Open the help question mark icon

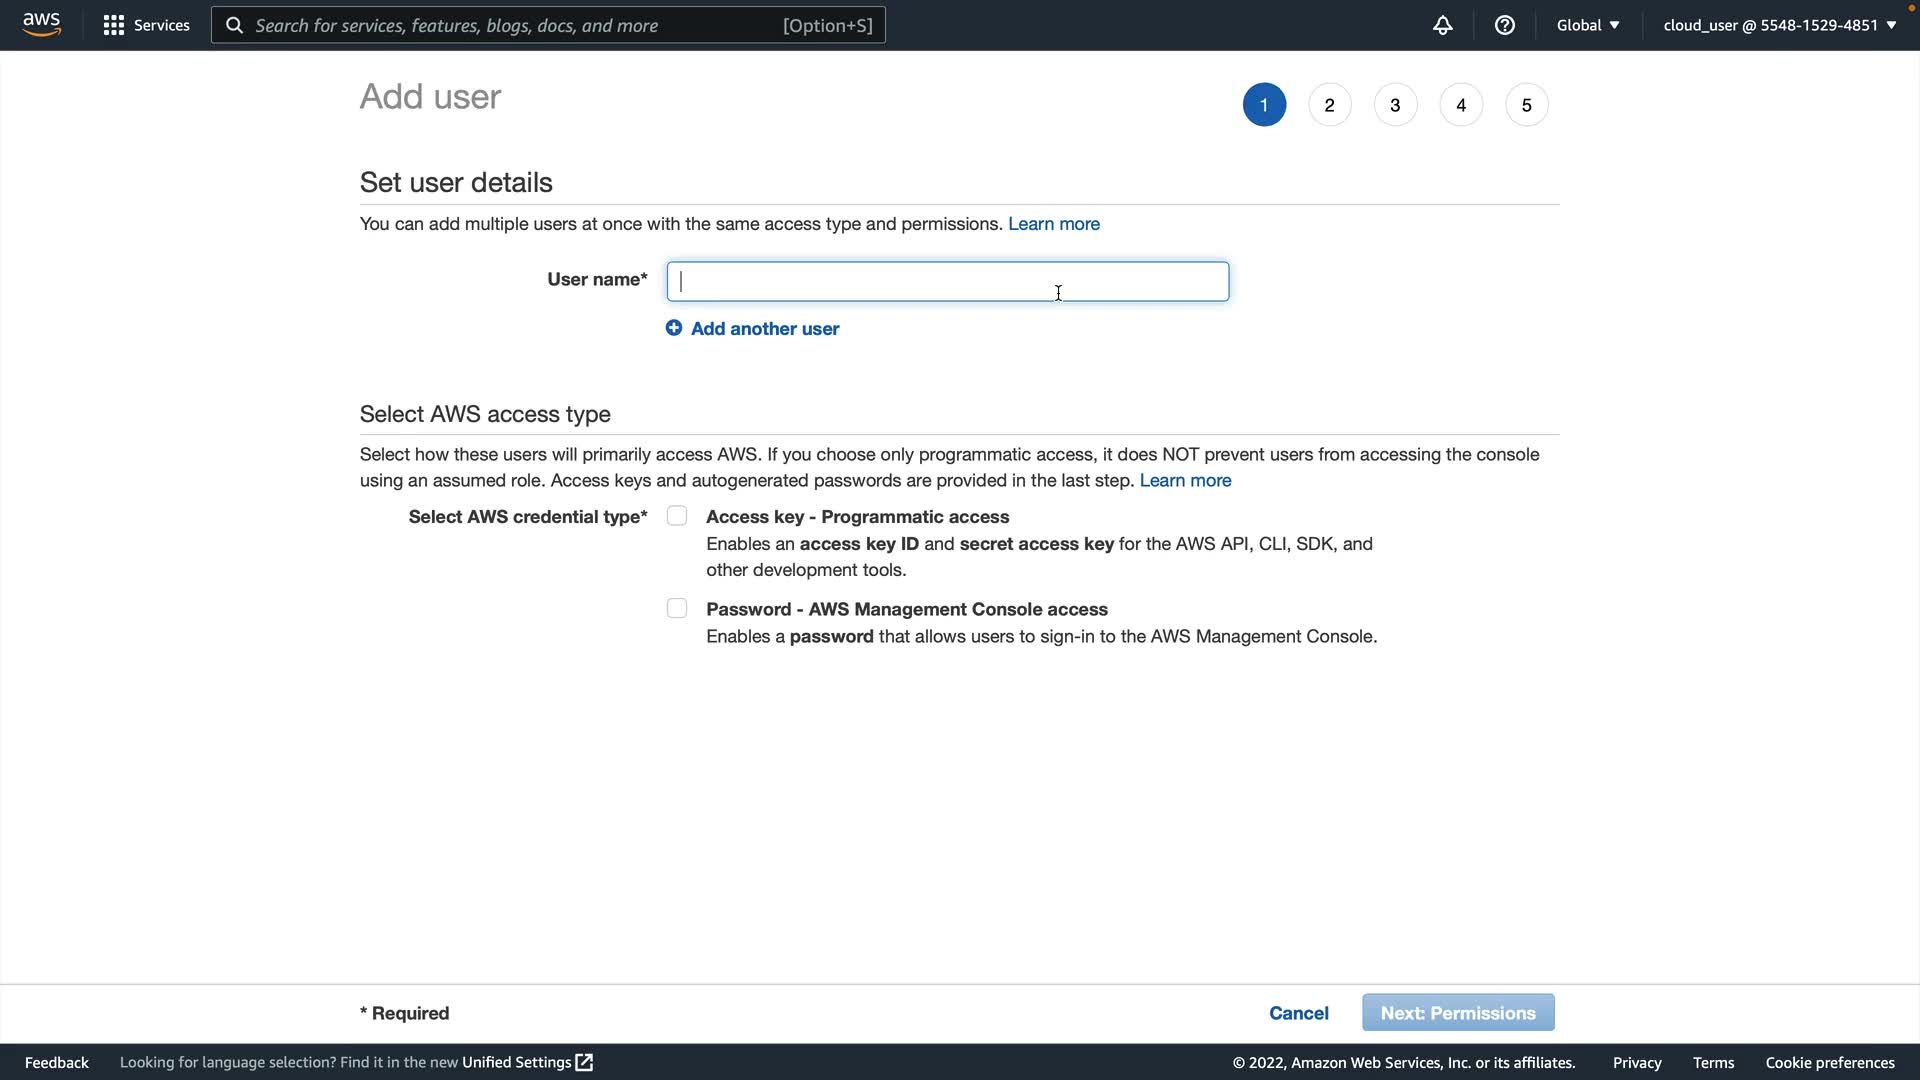(x=1504, y=25)
